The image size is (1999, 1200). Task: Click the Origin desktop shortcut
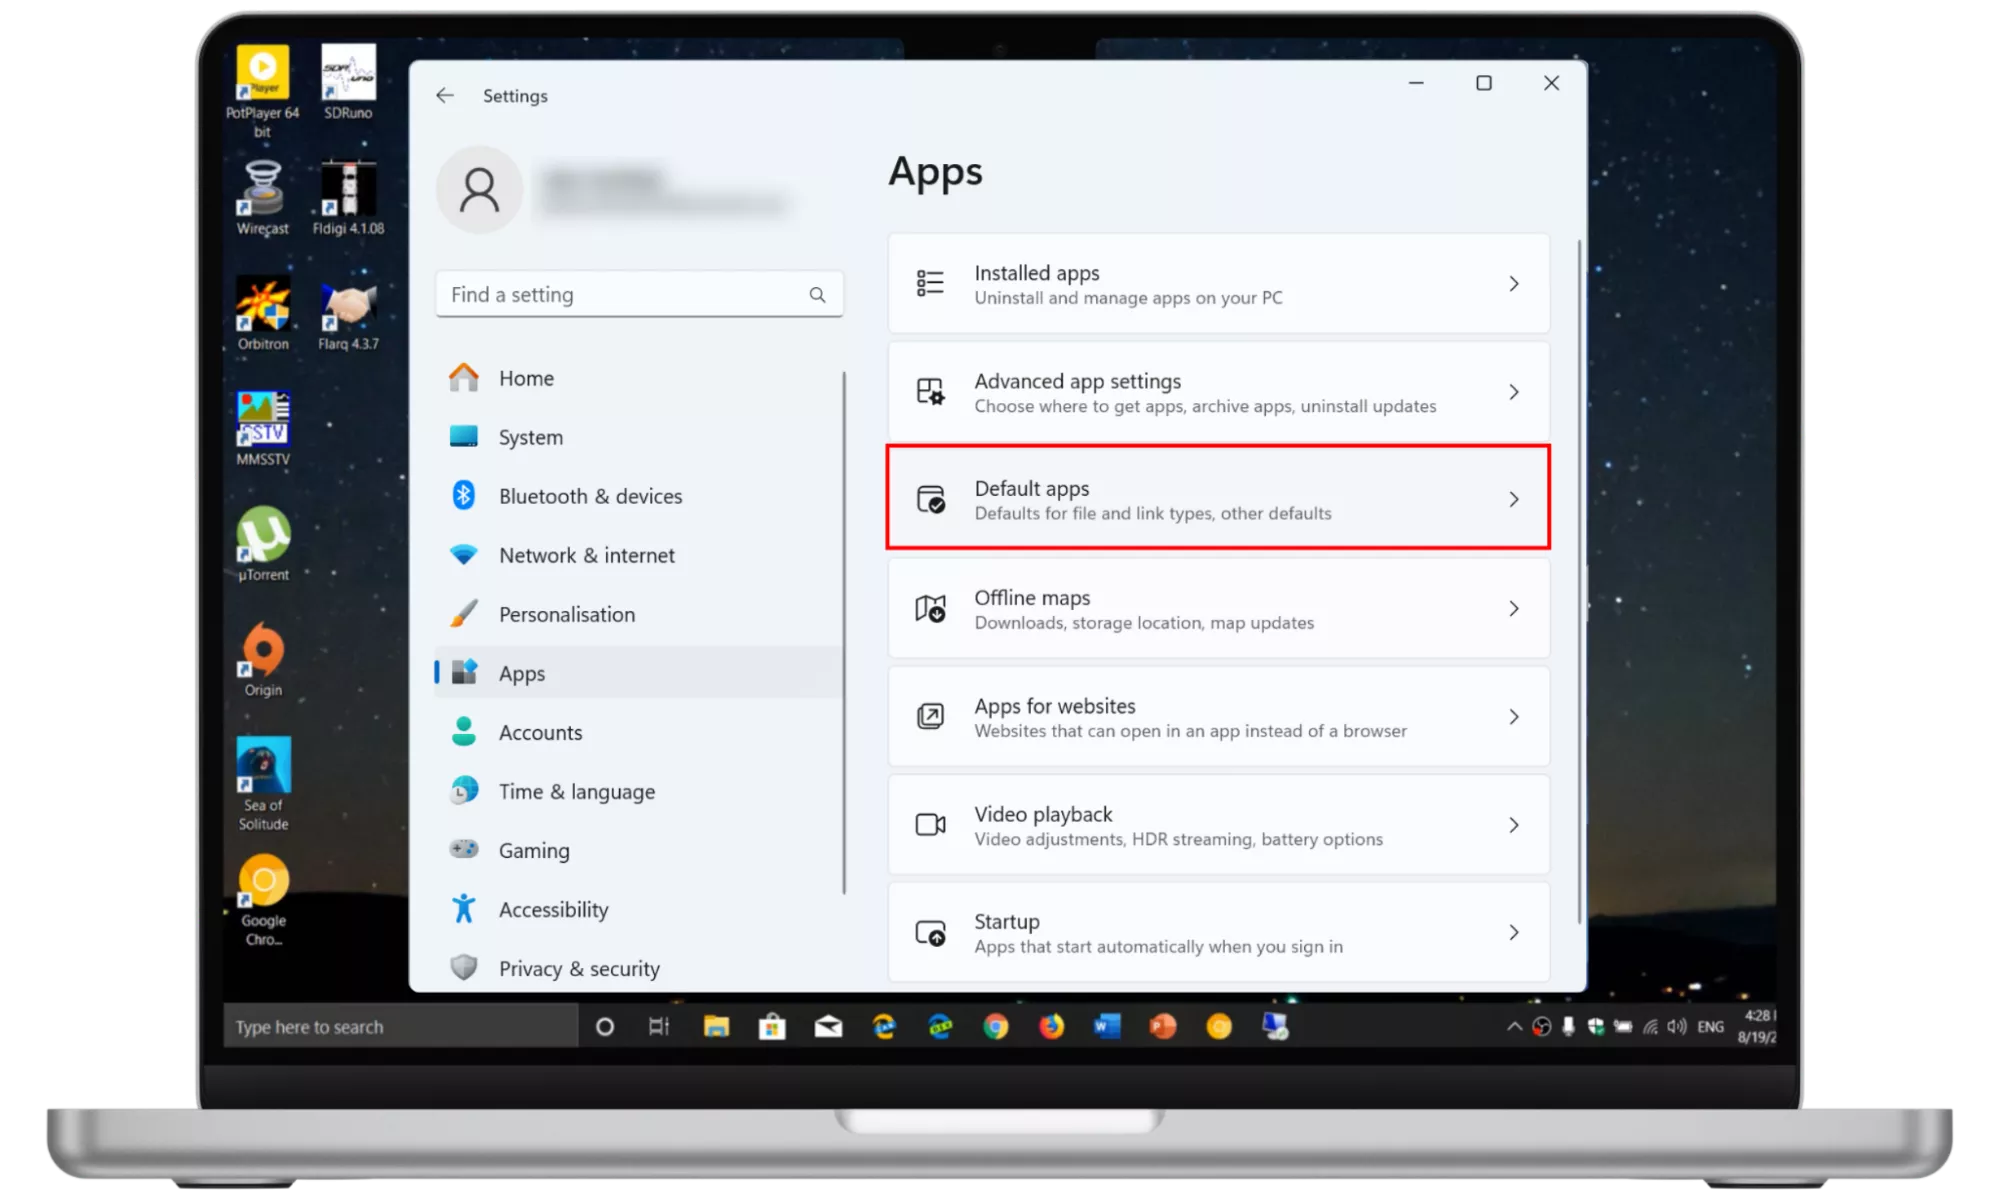pyautogui.click(x=263, y=652)
